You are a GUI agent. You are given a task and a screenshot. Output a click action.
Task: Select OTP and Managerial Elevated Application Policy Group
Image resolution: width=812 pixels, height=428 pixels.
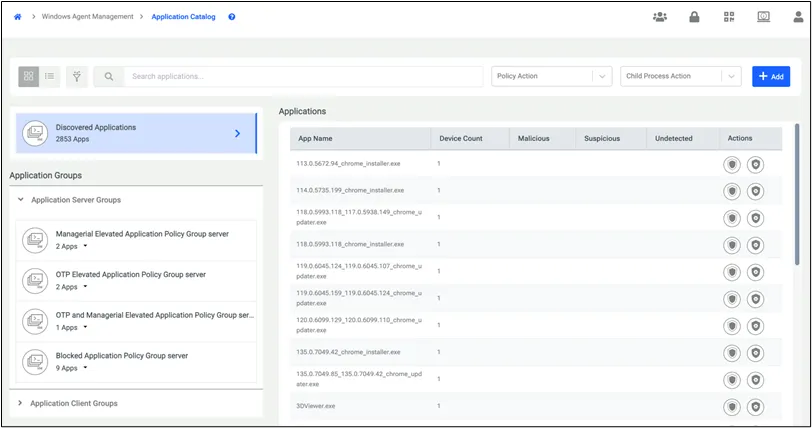coord(136,321)
